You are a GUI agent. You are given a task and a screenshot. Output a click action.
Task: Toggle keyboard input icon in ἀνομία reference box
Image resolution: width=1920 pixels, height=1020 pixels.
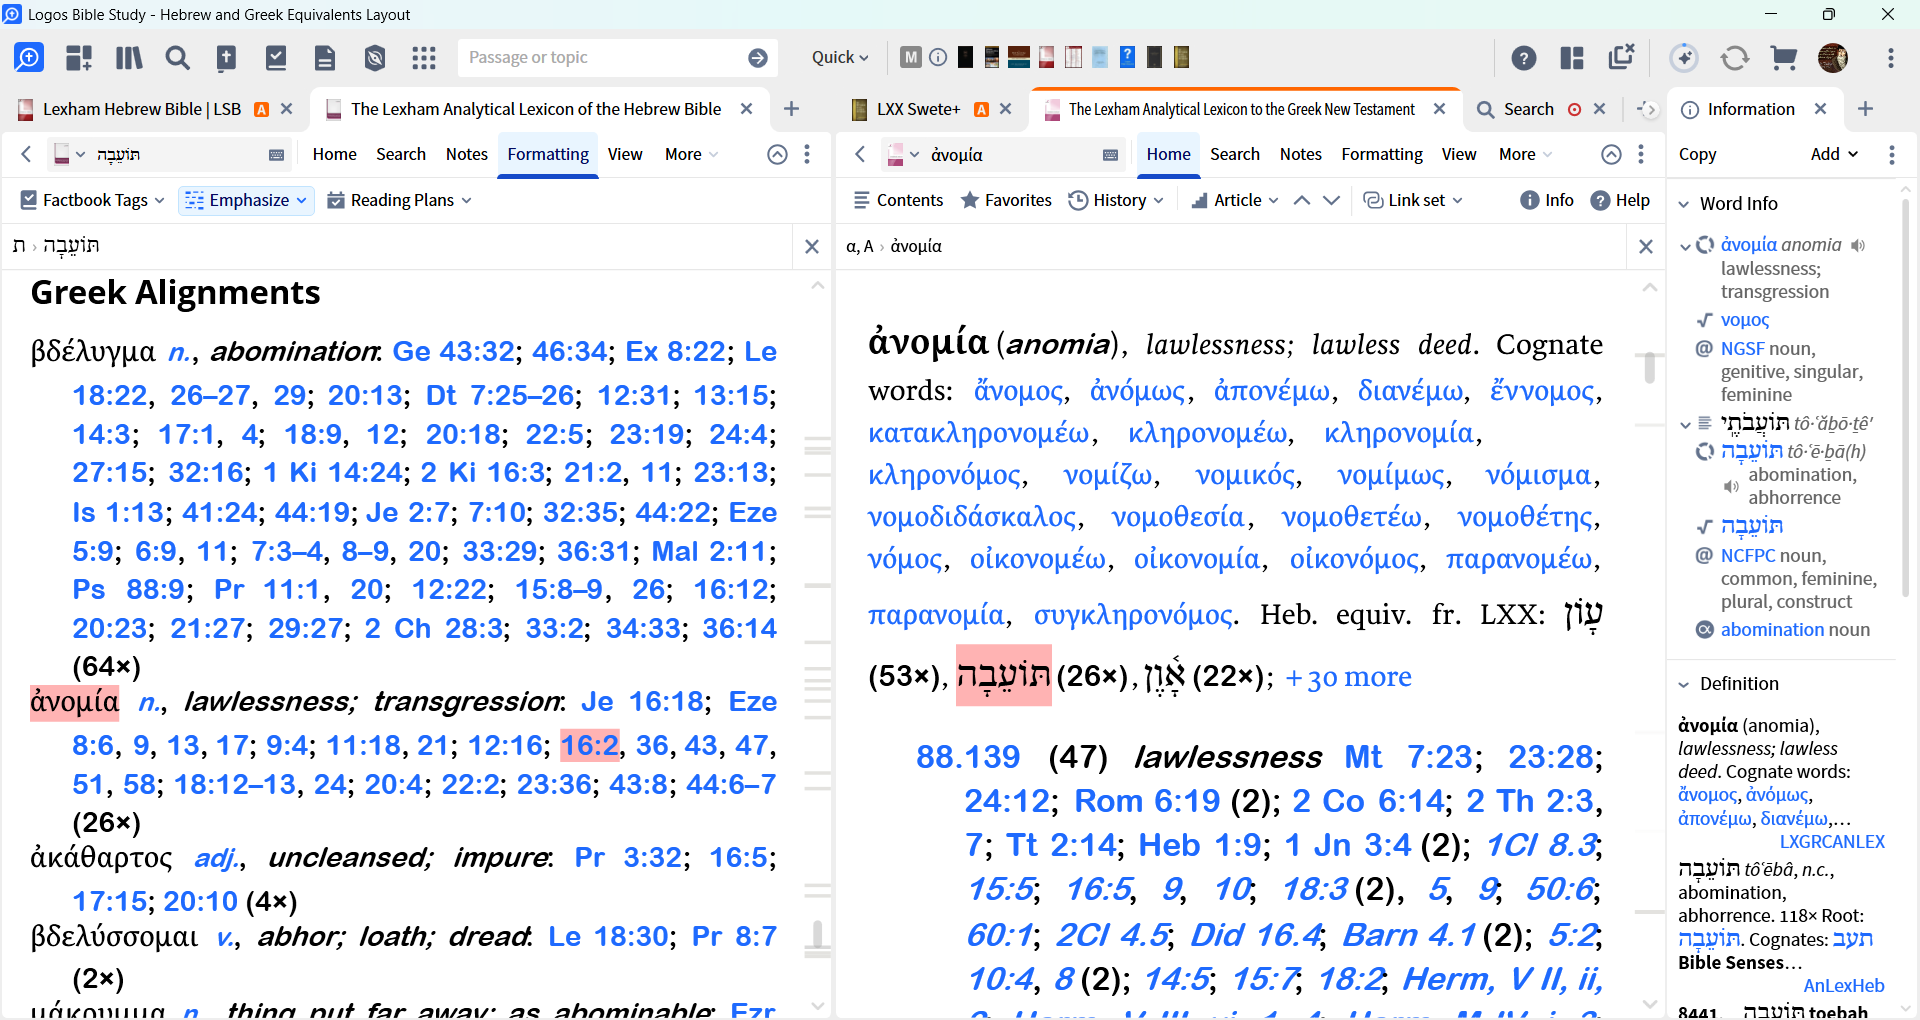point(1110,155)
